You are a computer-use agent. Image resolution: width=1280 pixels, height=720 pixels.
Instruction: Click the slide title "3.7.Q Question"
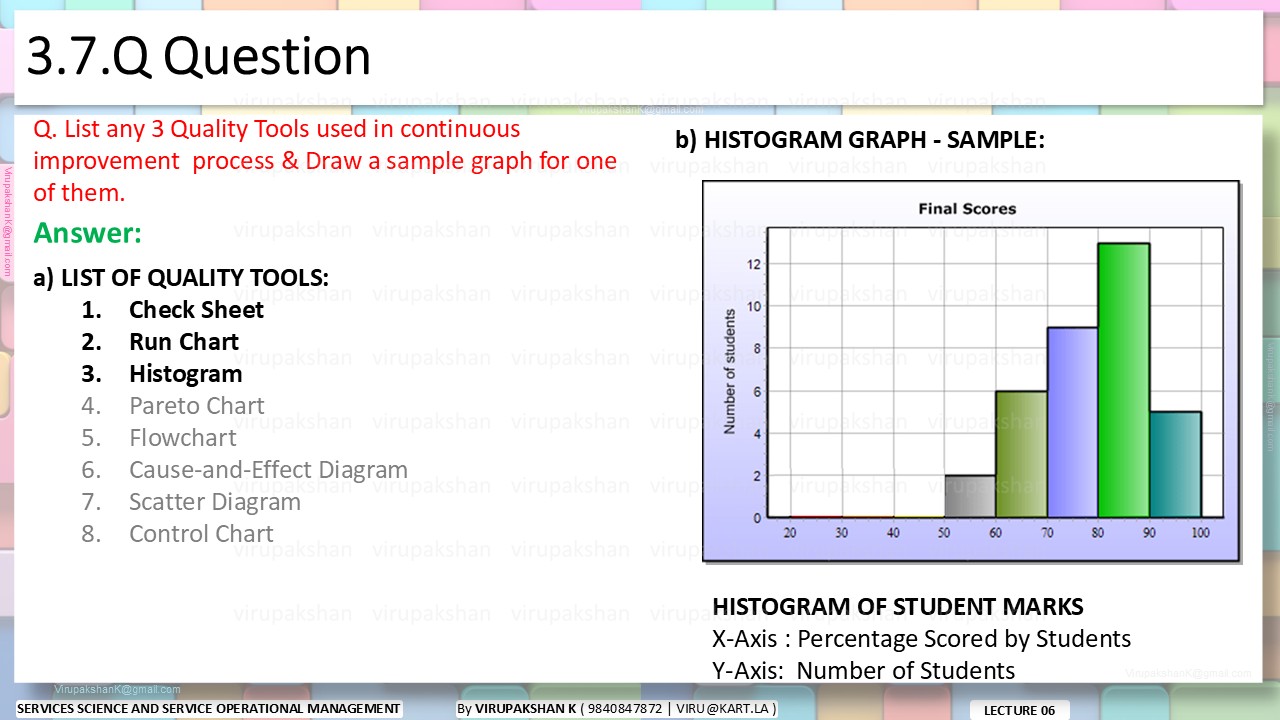[x=198, y=56]
